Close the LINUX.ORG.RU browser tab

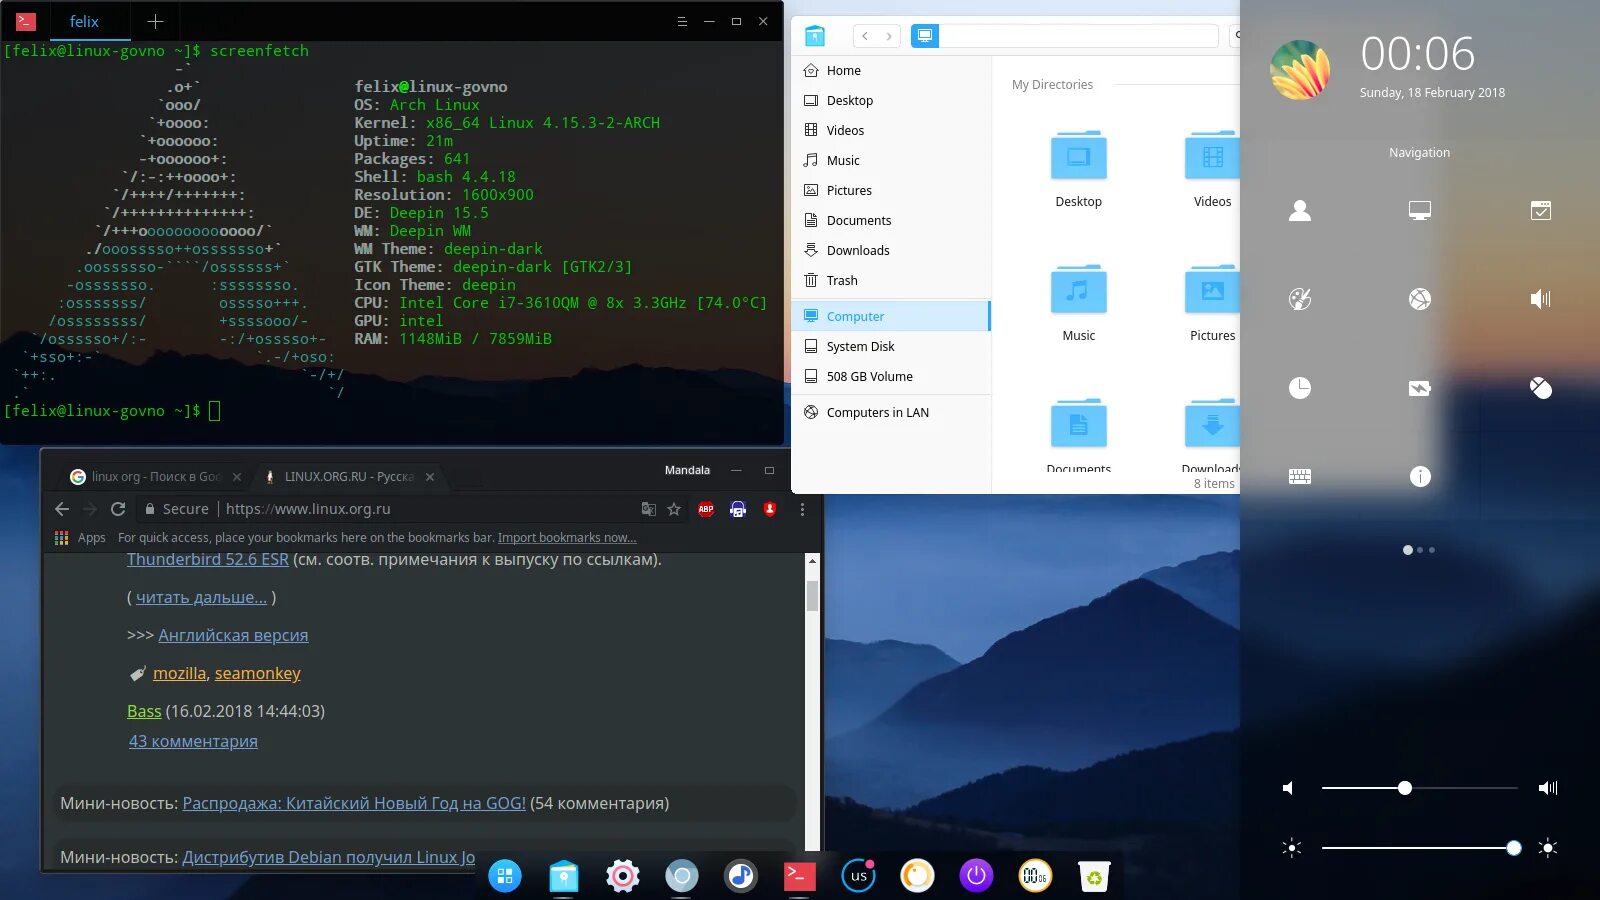coord(430,477)
